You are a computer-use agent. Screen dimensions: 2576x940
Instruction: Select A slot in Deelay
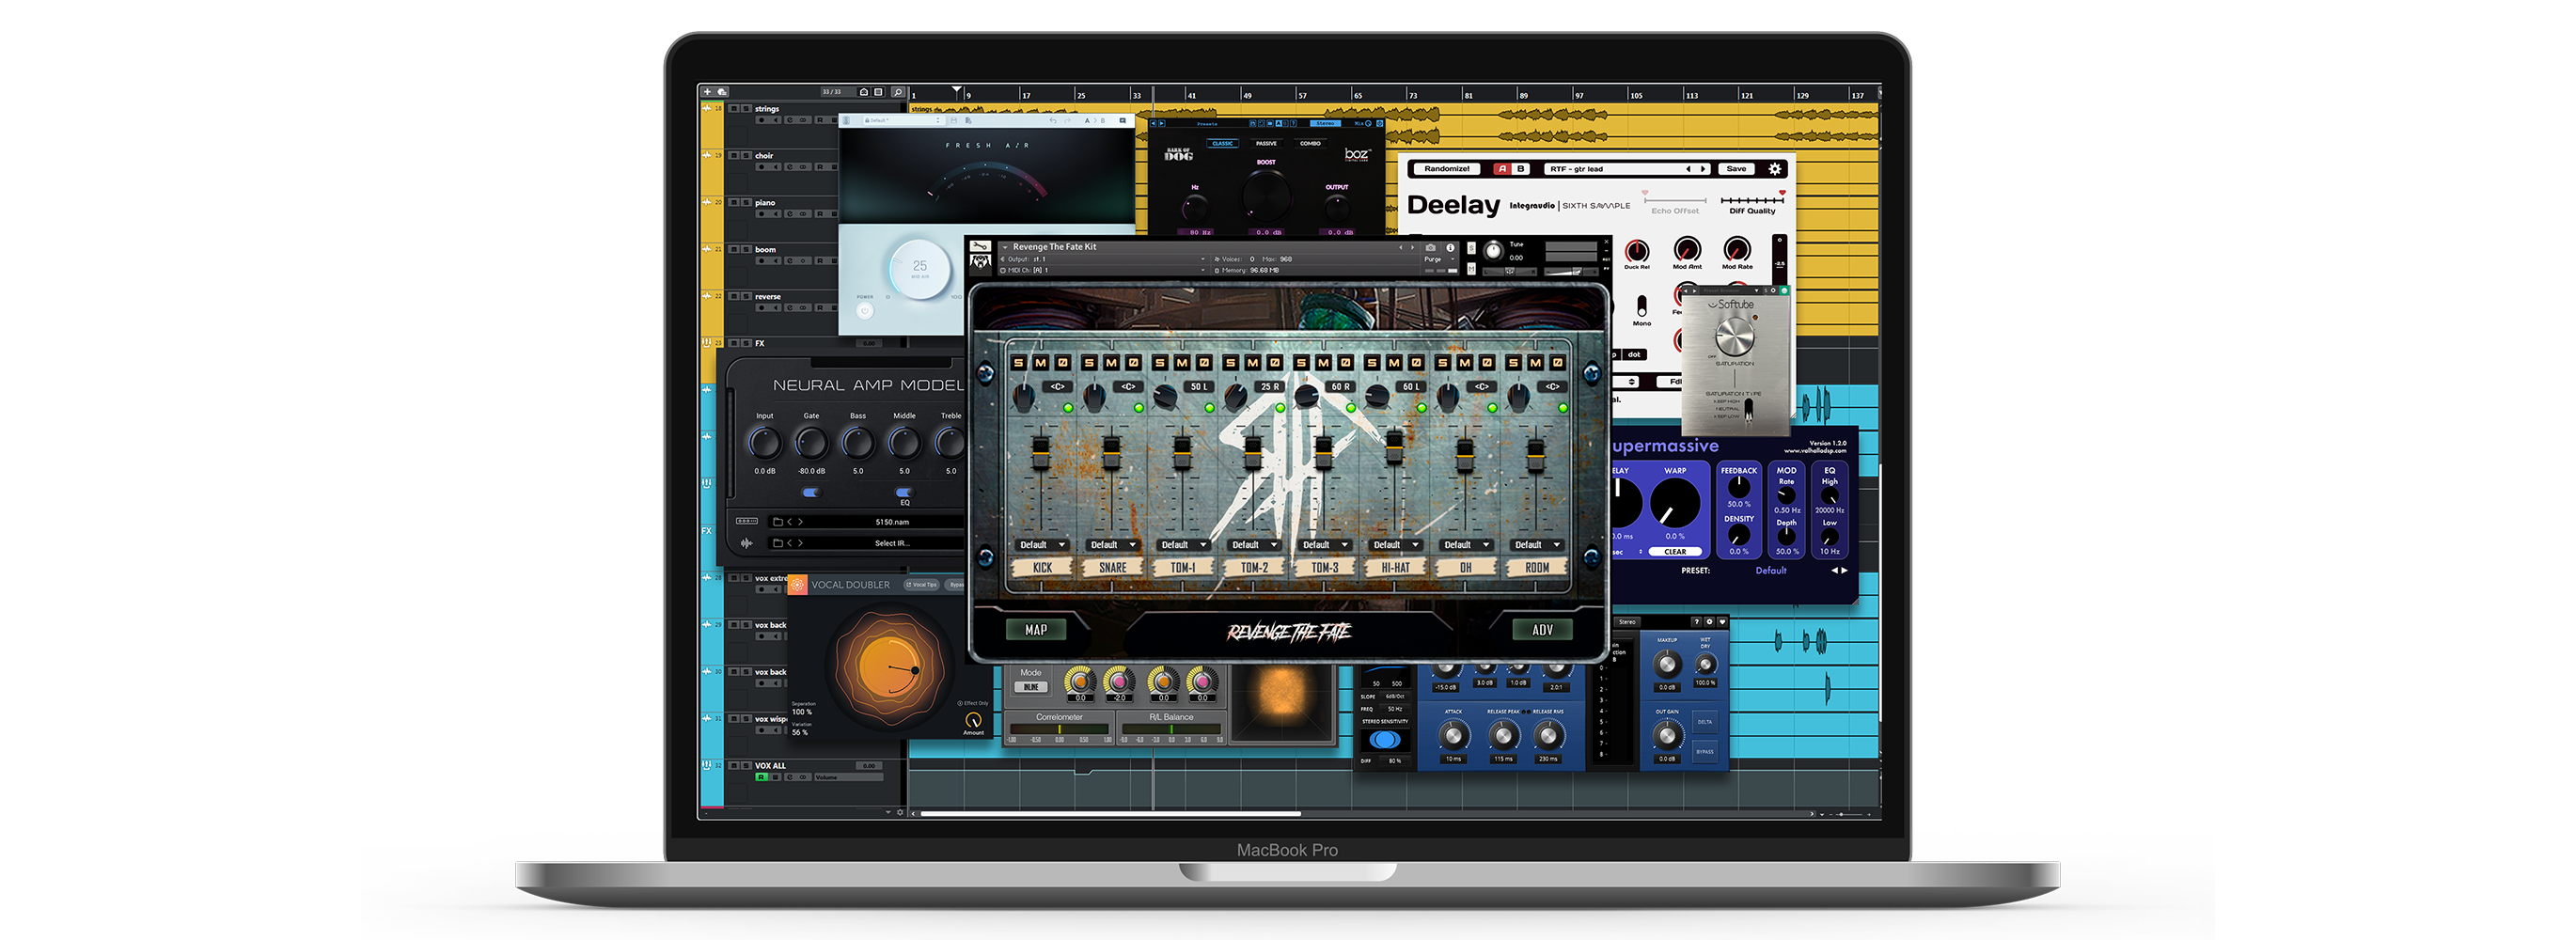(1501, 169)
